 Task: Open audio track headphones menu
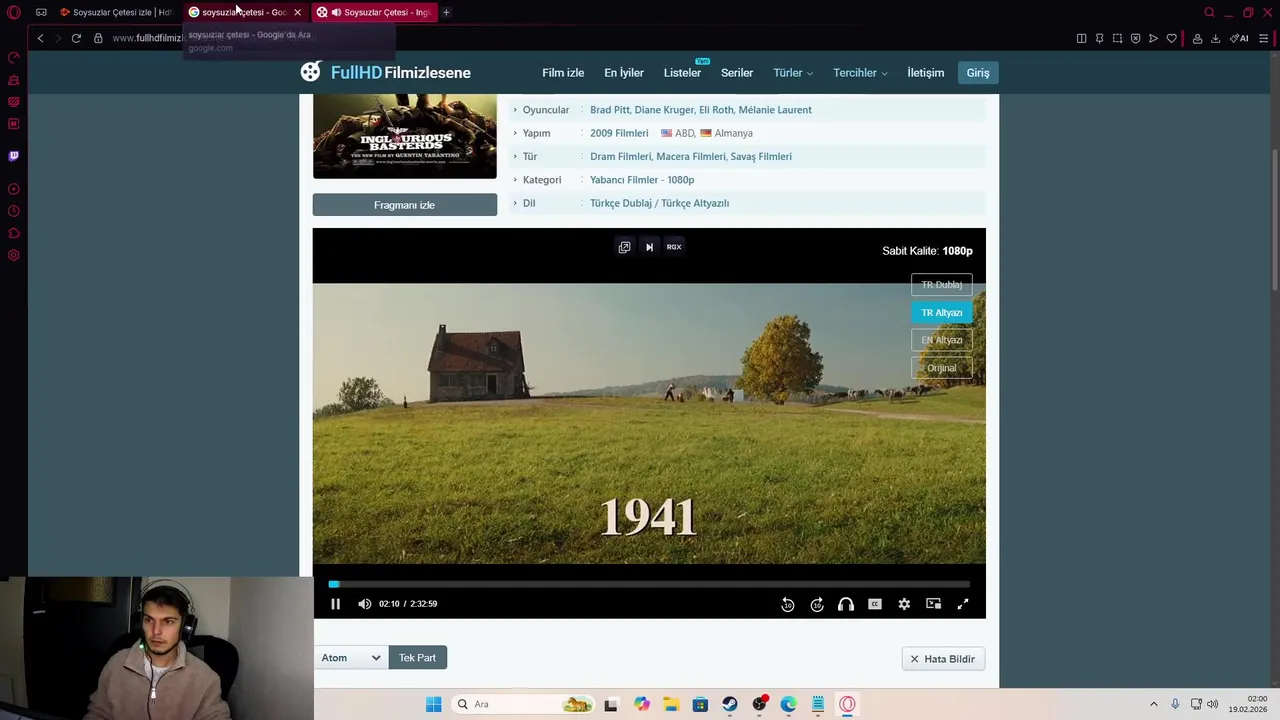click(x=846, y=604)
